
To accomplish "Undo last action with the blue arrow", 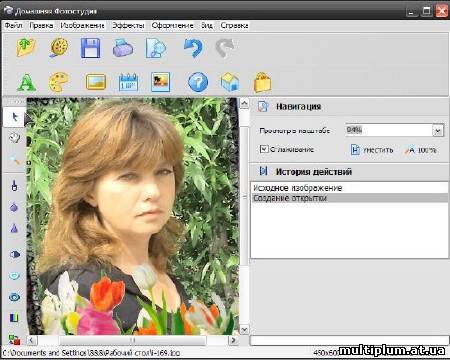I will click(x=194, y=48).
